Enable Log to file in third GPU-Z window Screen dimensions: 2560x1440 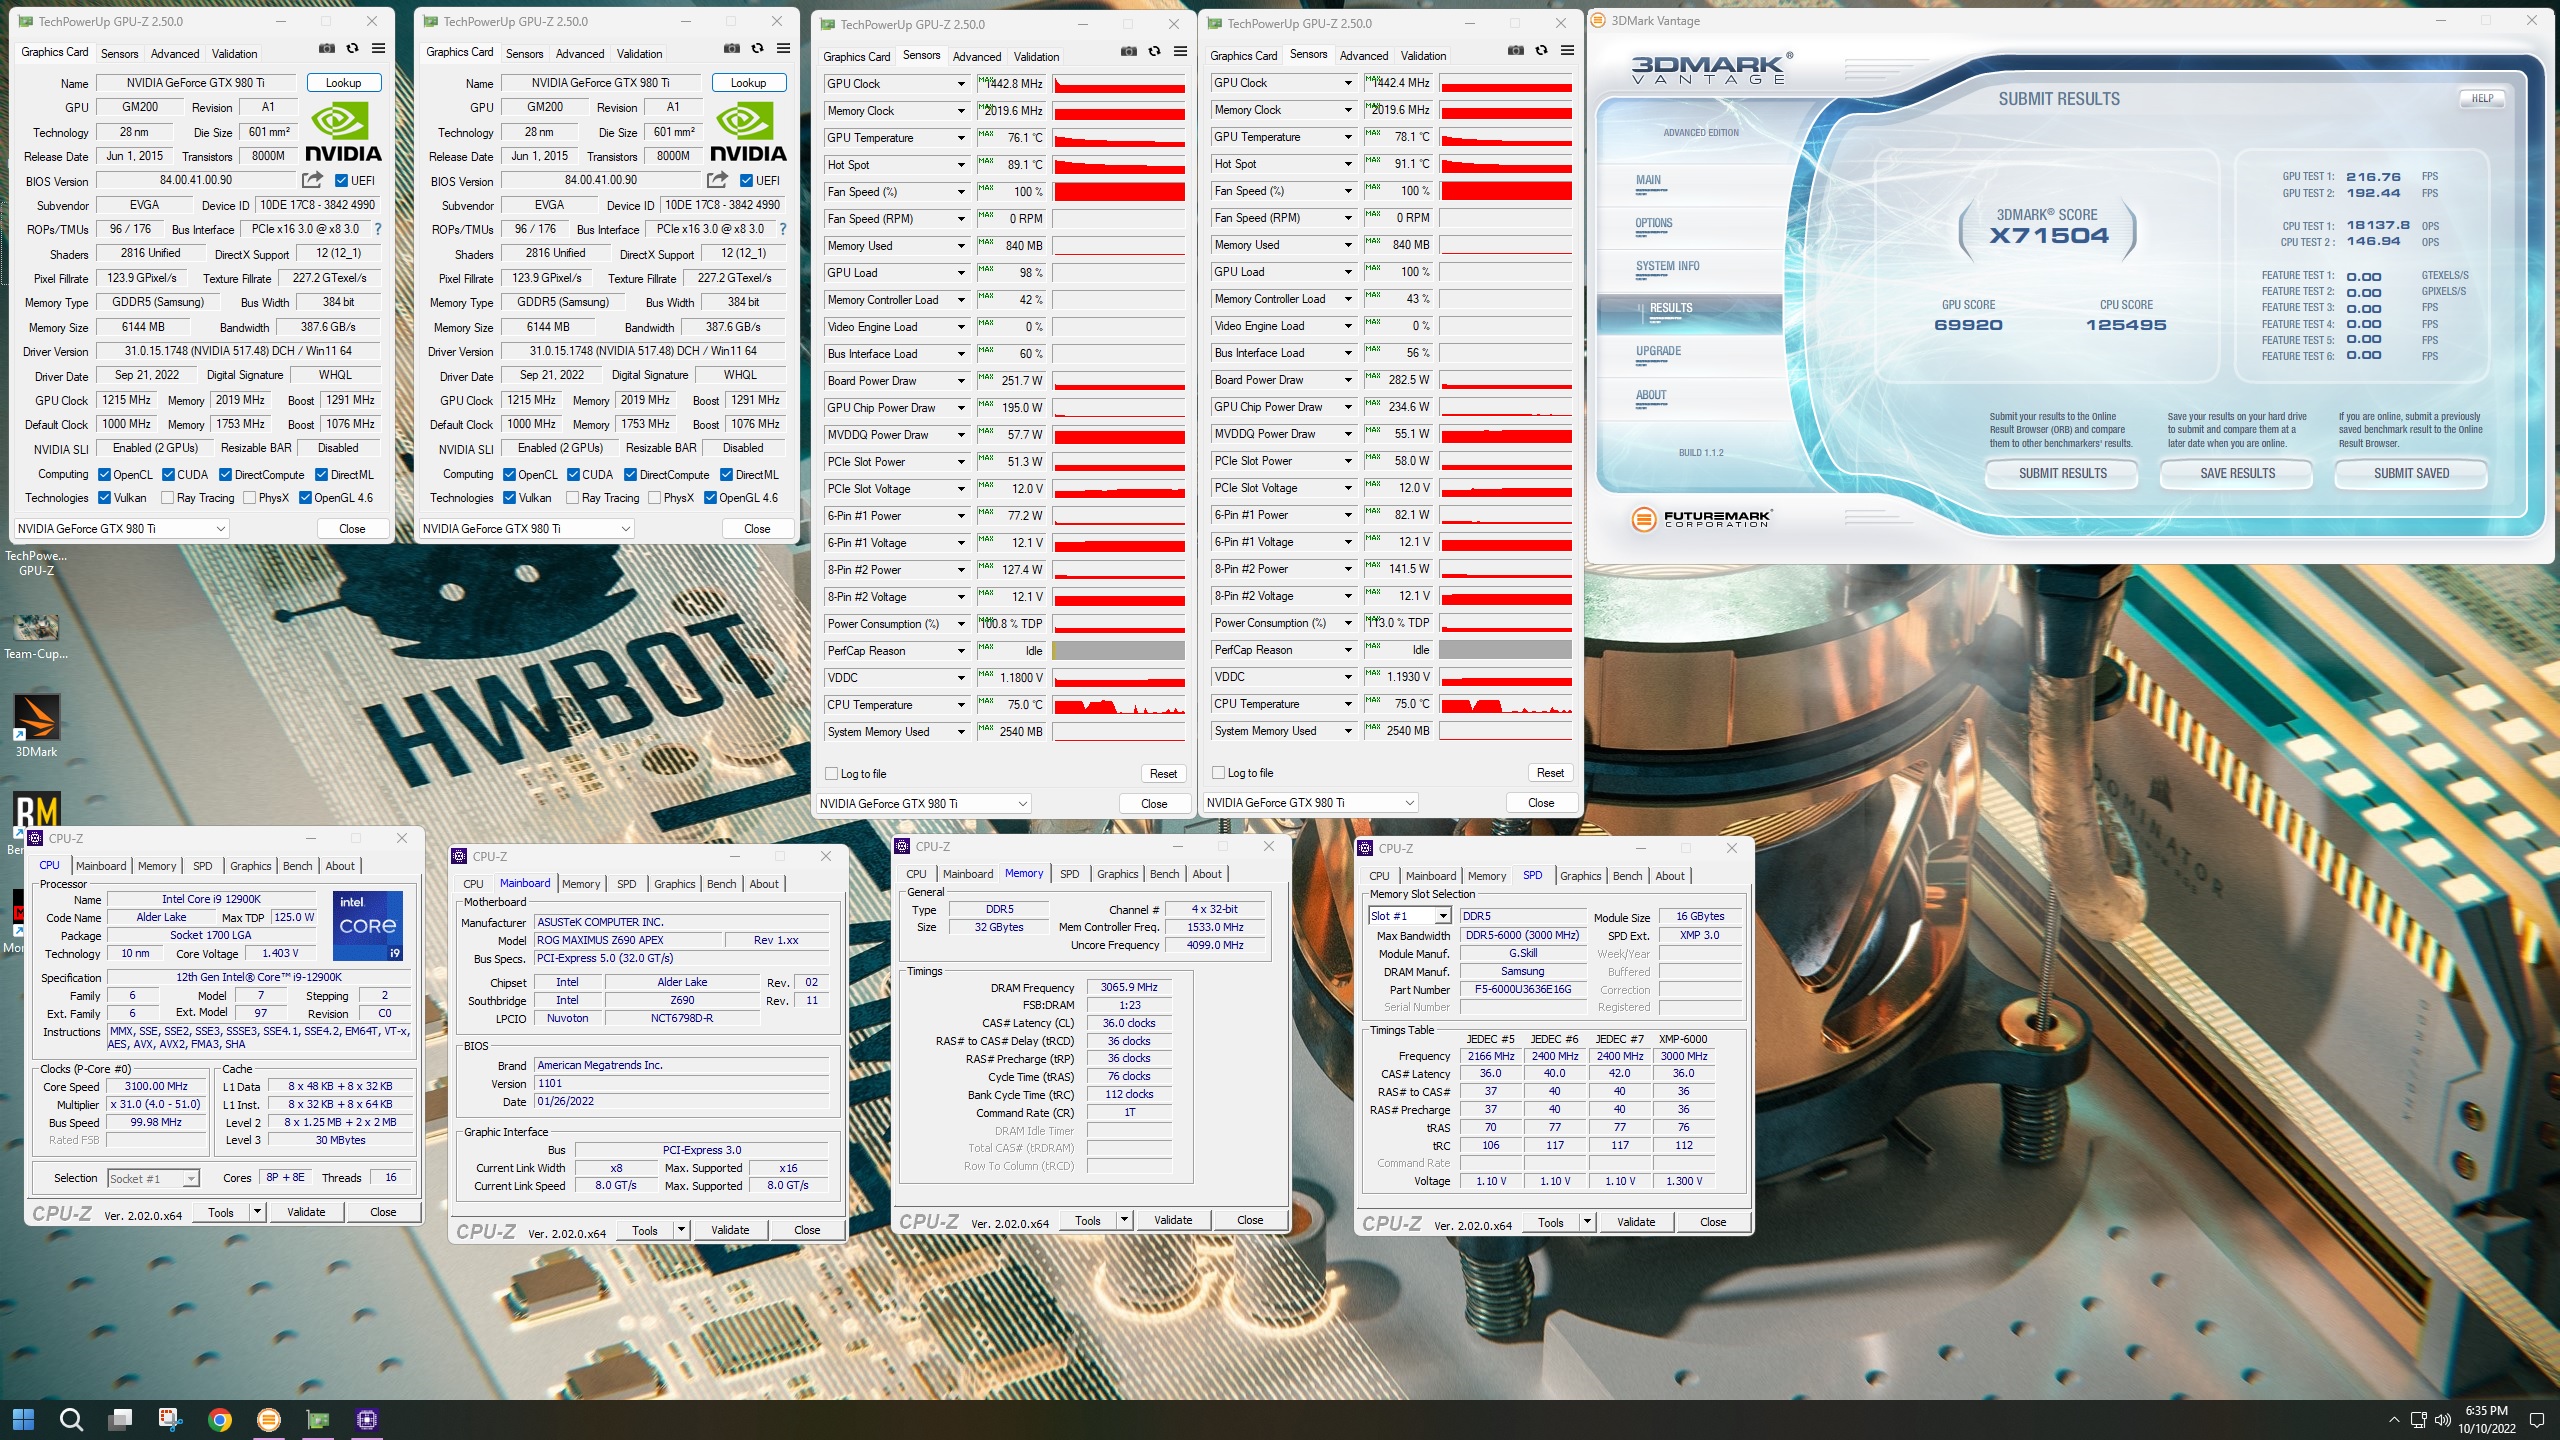831,774
